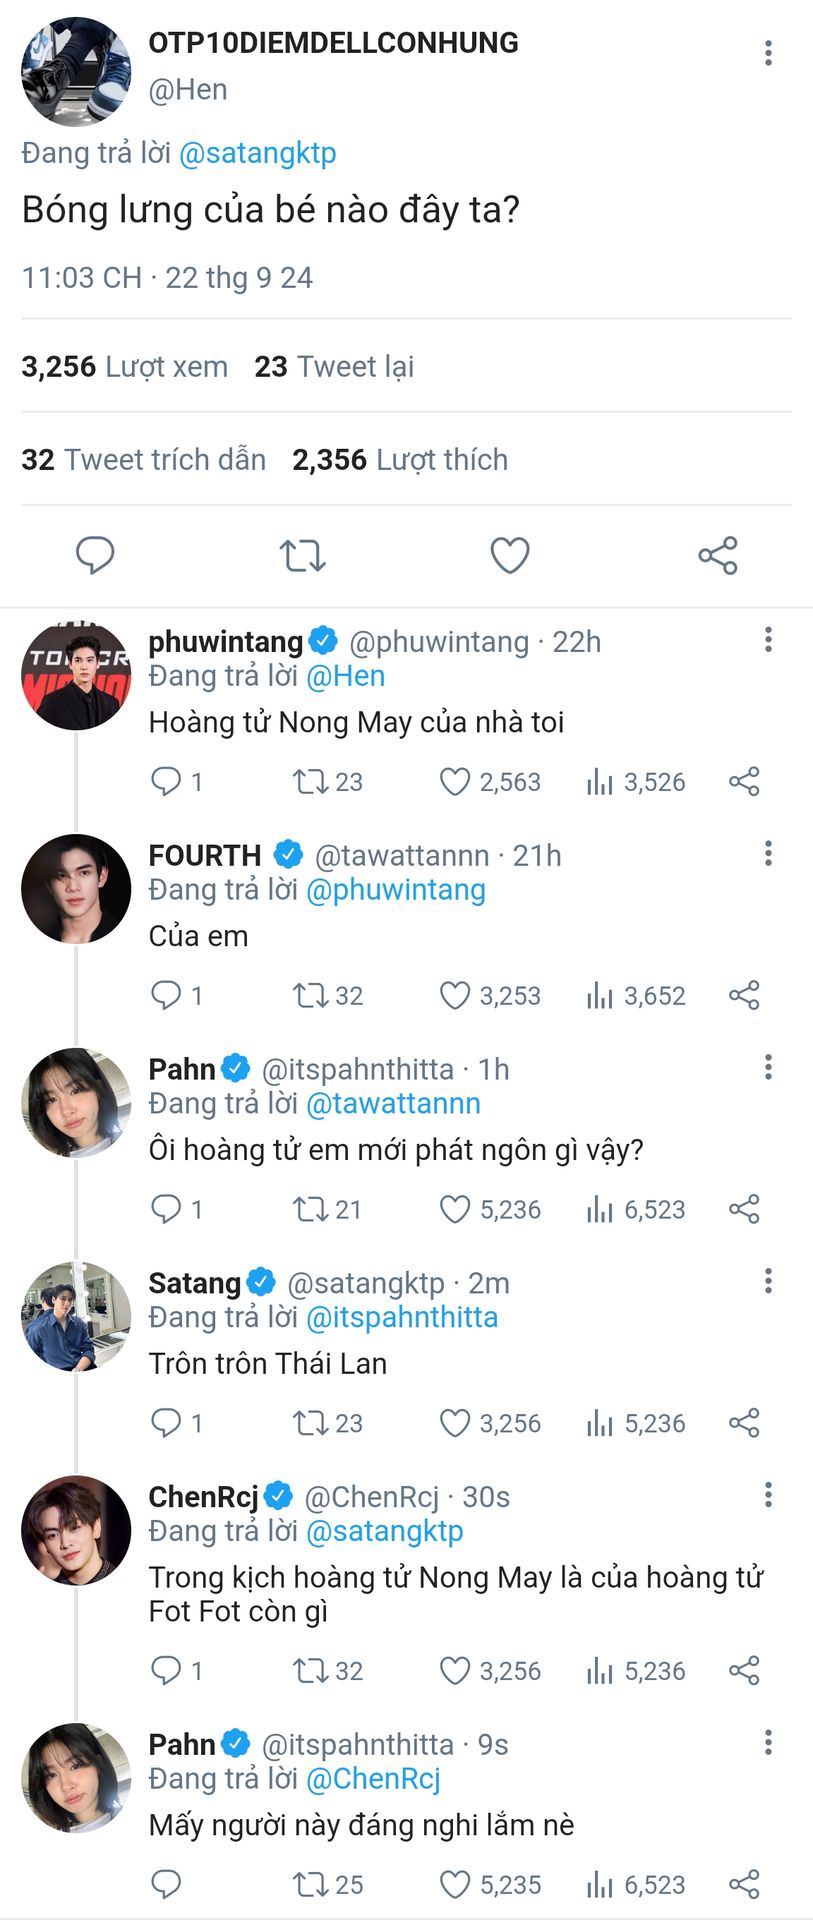Viewport: 813px width, 1920px height.
Task: Open the ChenRcj profile picture
Action: (x=76, y=1530)
